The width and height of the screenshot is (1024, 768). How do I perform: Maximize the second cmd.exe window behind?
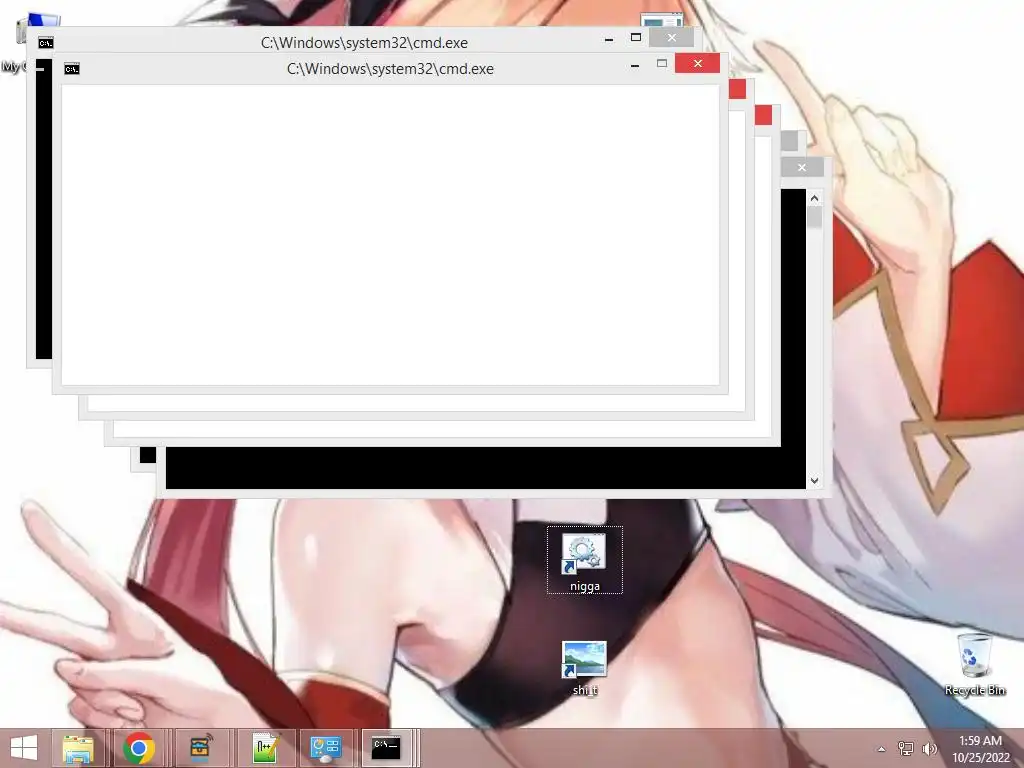[635, 37]
